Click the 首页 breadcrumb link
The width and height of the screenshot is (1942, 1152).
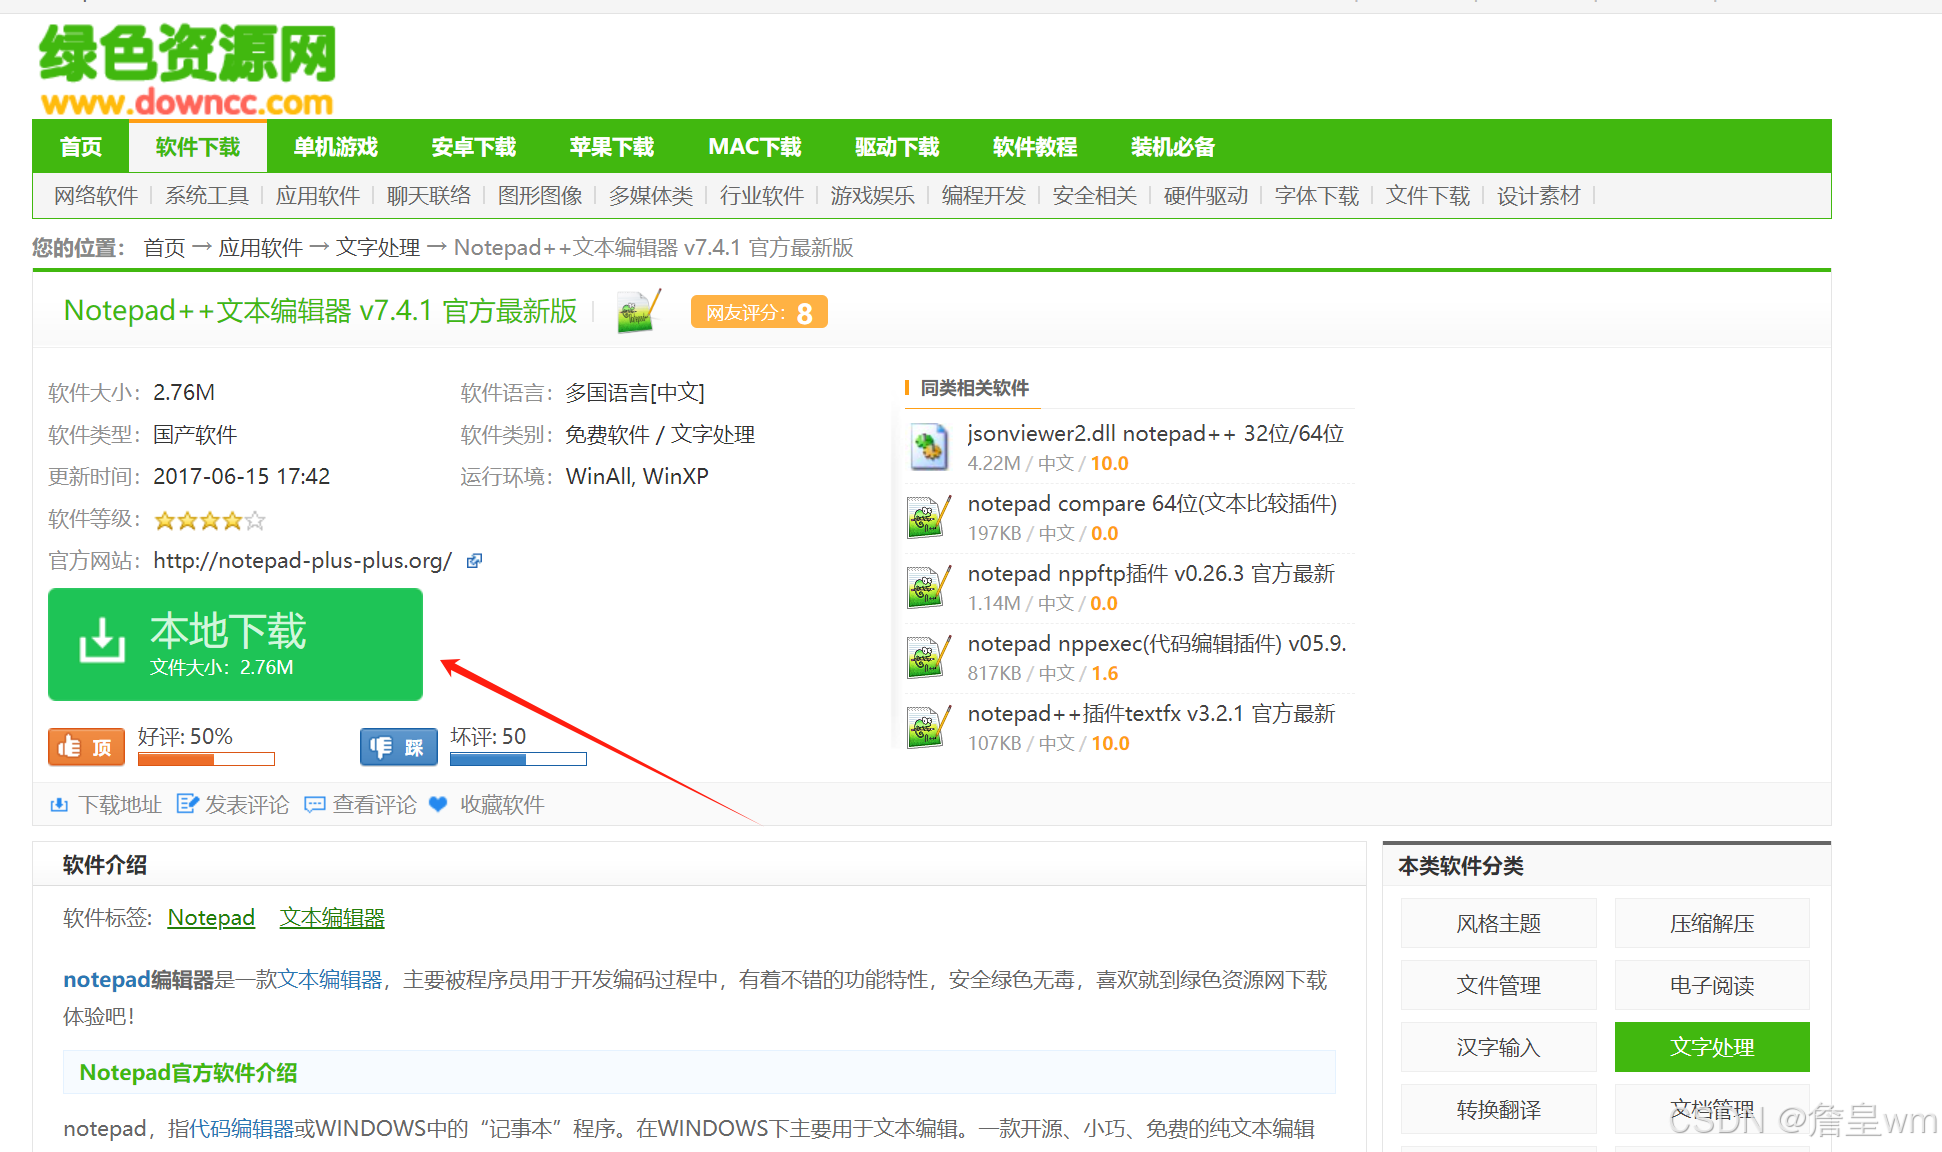coord(165,248)
